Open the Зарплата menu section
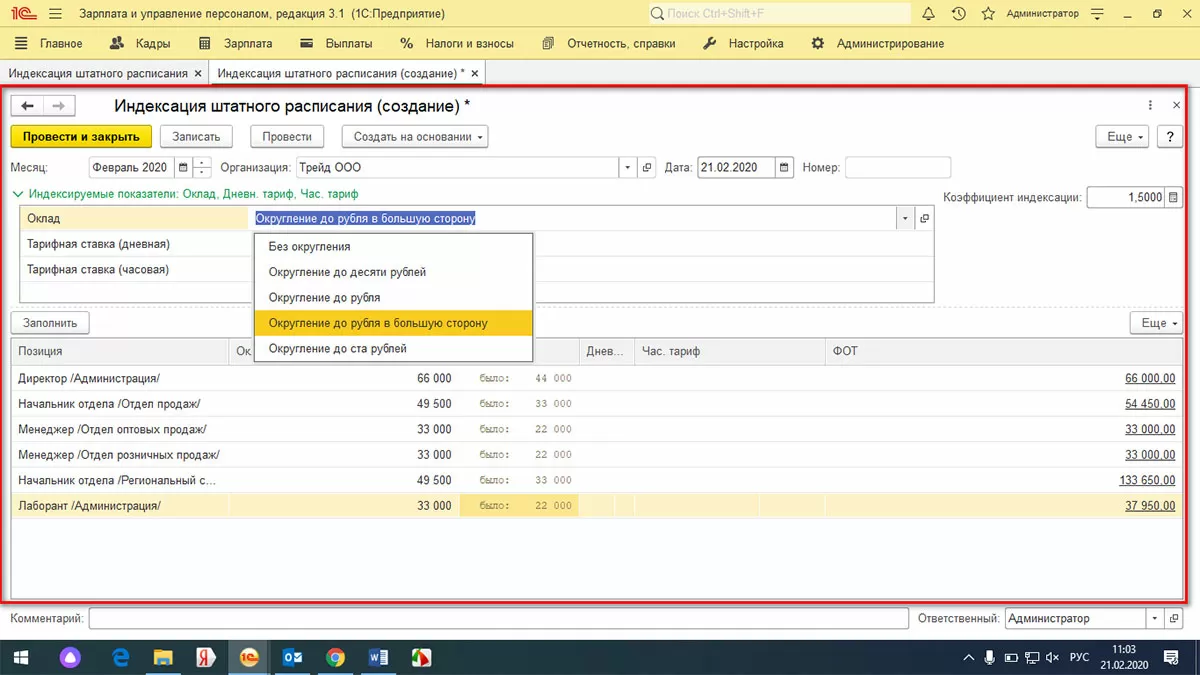The image size is (1200, 675). click(x=236, y=44)
